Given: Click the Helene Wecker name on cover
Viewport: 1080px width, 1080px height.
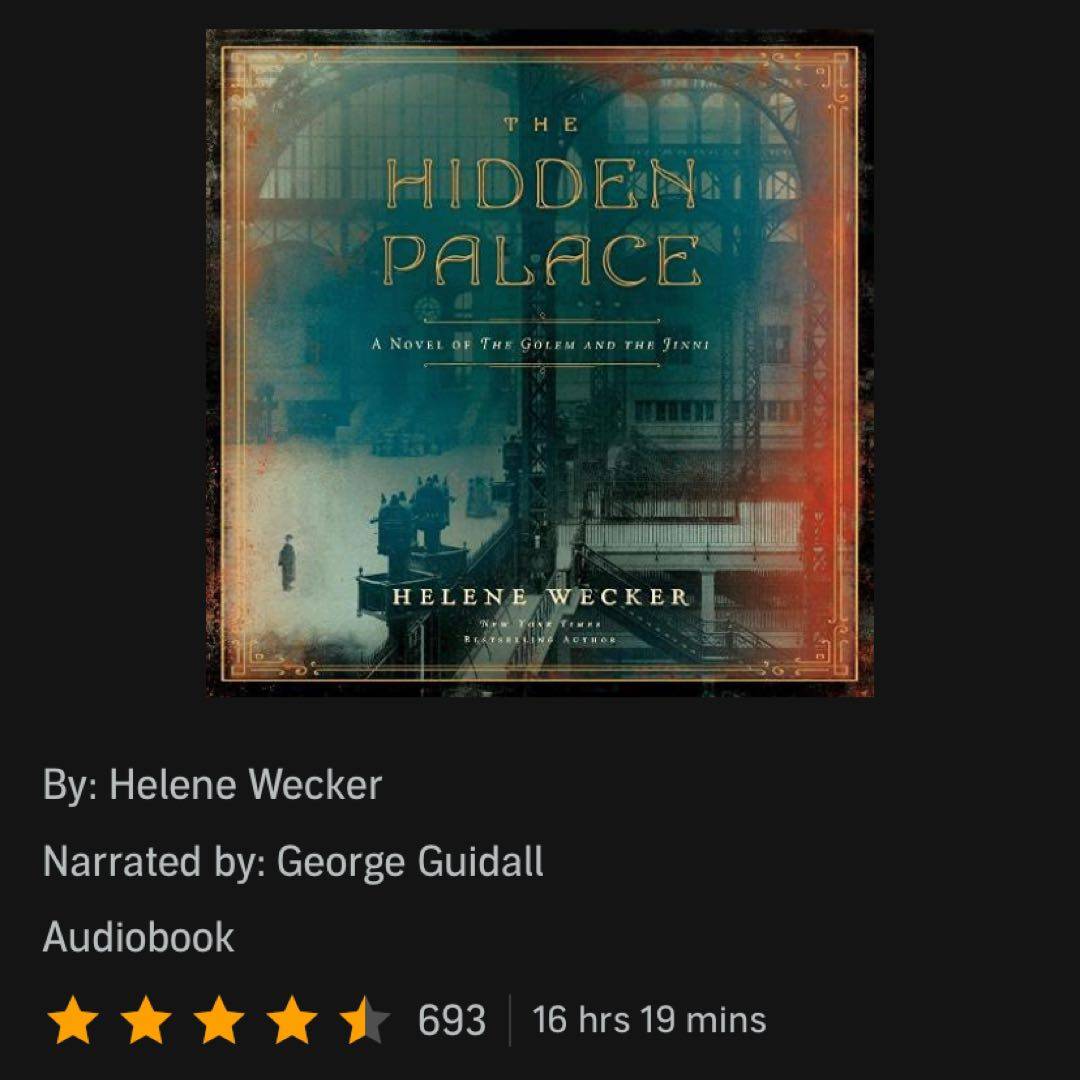Looking at the screenshot, I should (540, 596).
